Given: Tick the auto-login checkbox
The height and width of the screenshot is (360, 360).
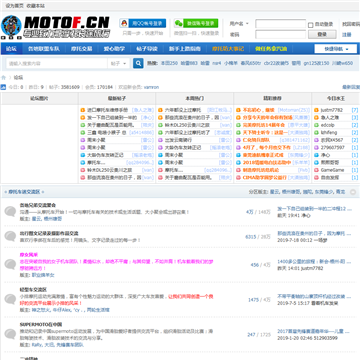Looking at the screenshot, I should coord(310,25).
